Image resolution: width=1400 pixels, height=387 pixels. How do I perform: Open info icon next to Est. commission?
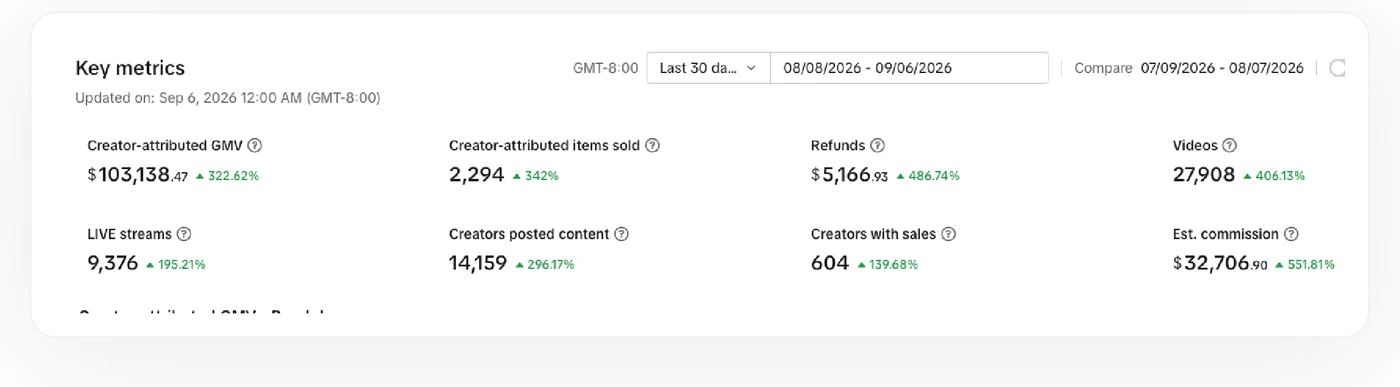click(x=1291, y=234)
